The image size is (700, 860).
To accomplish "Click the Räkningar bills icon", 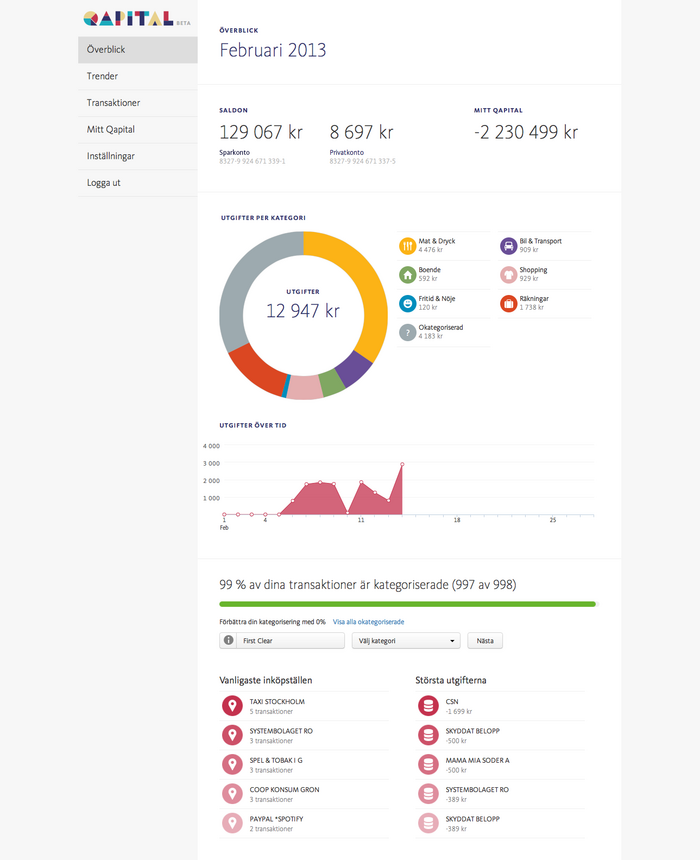I will 509,303.
